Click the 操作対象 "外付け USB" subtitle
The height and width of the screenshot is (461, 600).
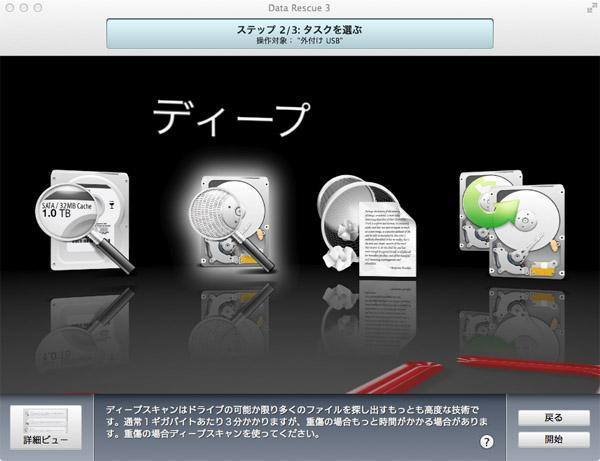click(300, 41)
